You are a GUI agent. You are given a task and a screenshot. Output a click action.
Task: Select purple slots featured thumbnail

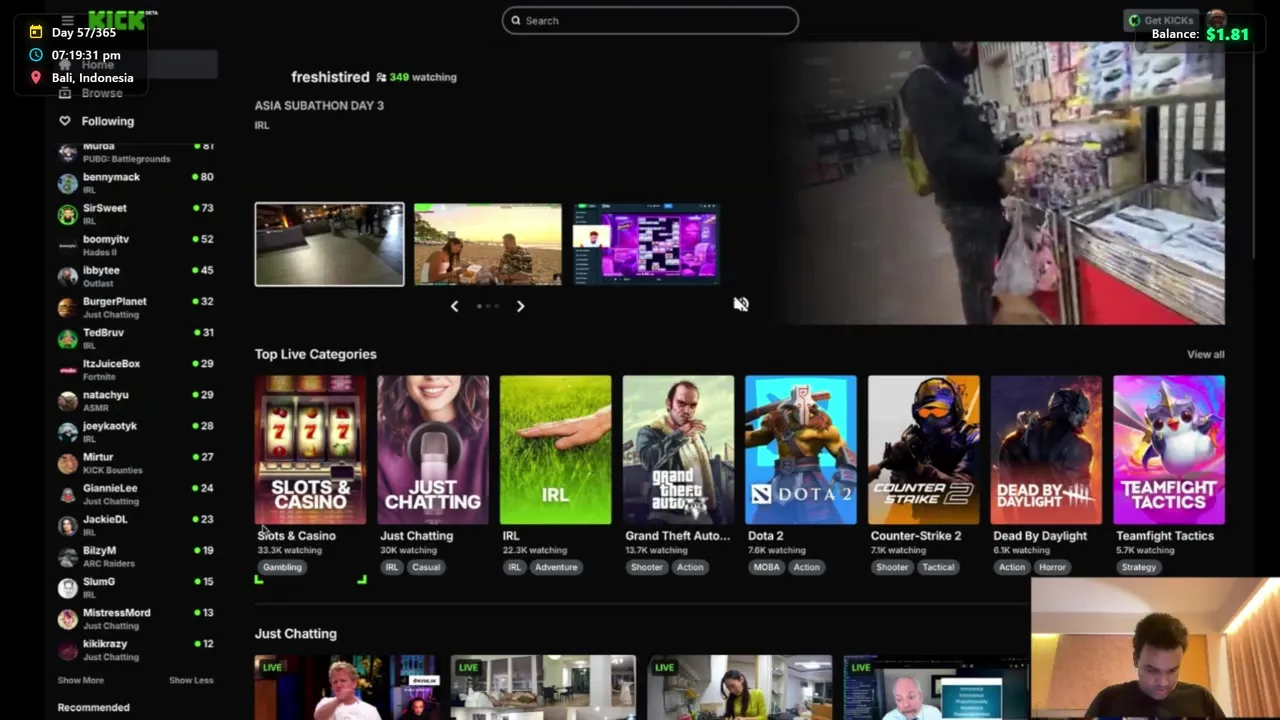tap(647, 244)
